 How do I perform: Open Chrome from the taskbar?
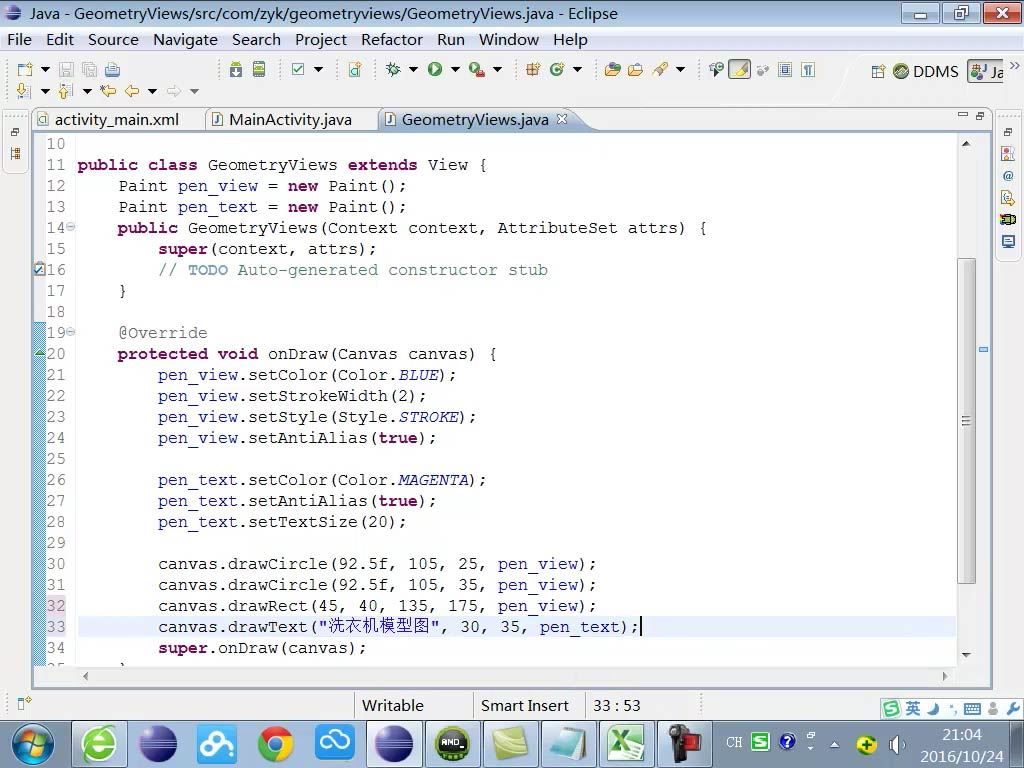click(x=276, y=743)
